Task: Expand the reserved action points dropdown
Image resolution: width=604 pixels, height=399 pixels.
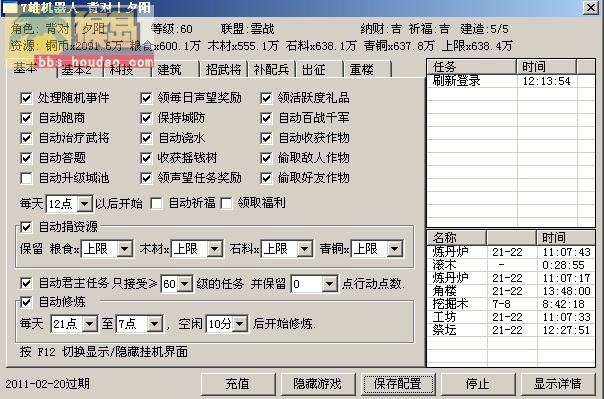Action: coord(329,284)
